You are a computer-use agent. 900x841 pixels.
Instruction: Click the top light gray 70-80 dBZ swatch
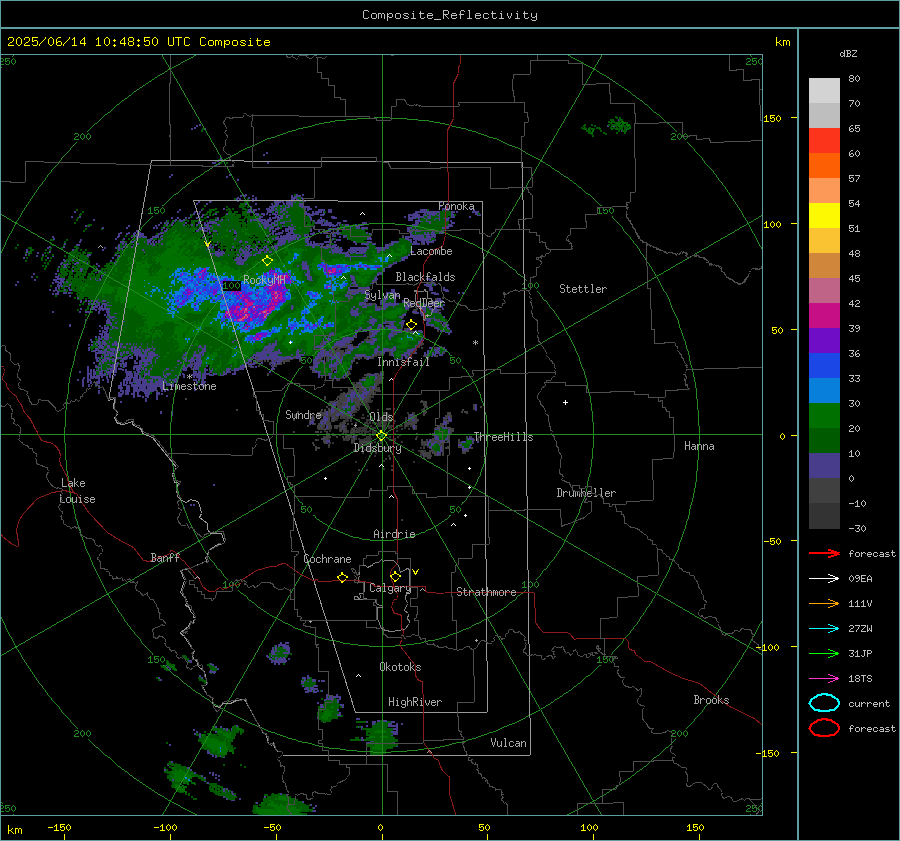tap(824, 90)
